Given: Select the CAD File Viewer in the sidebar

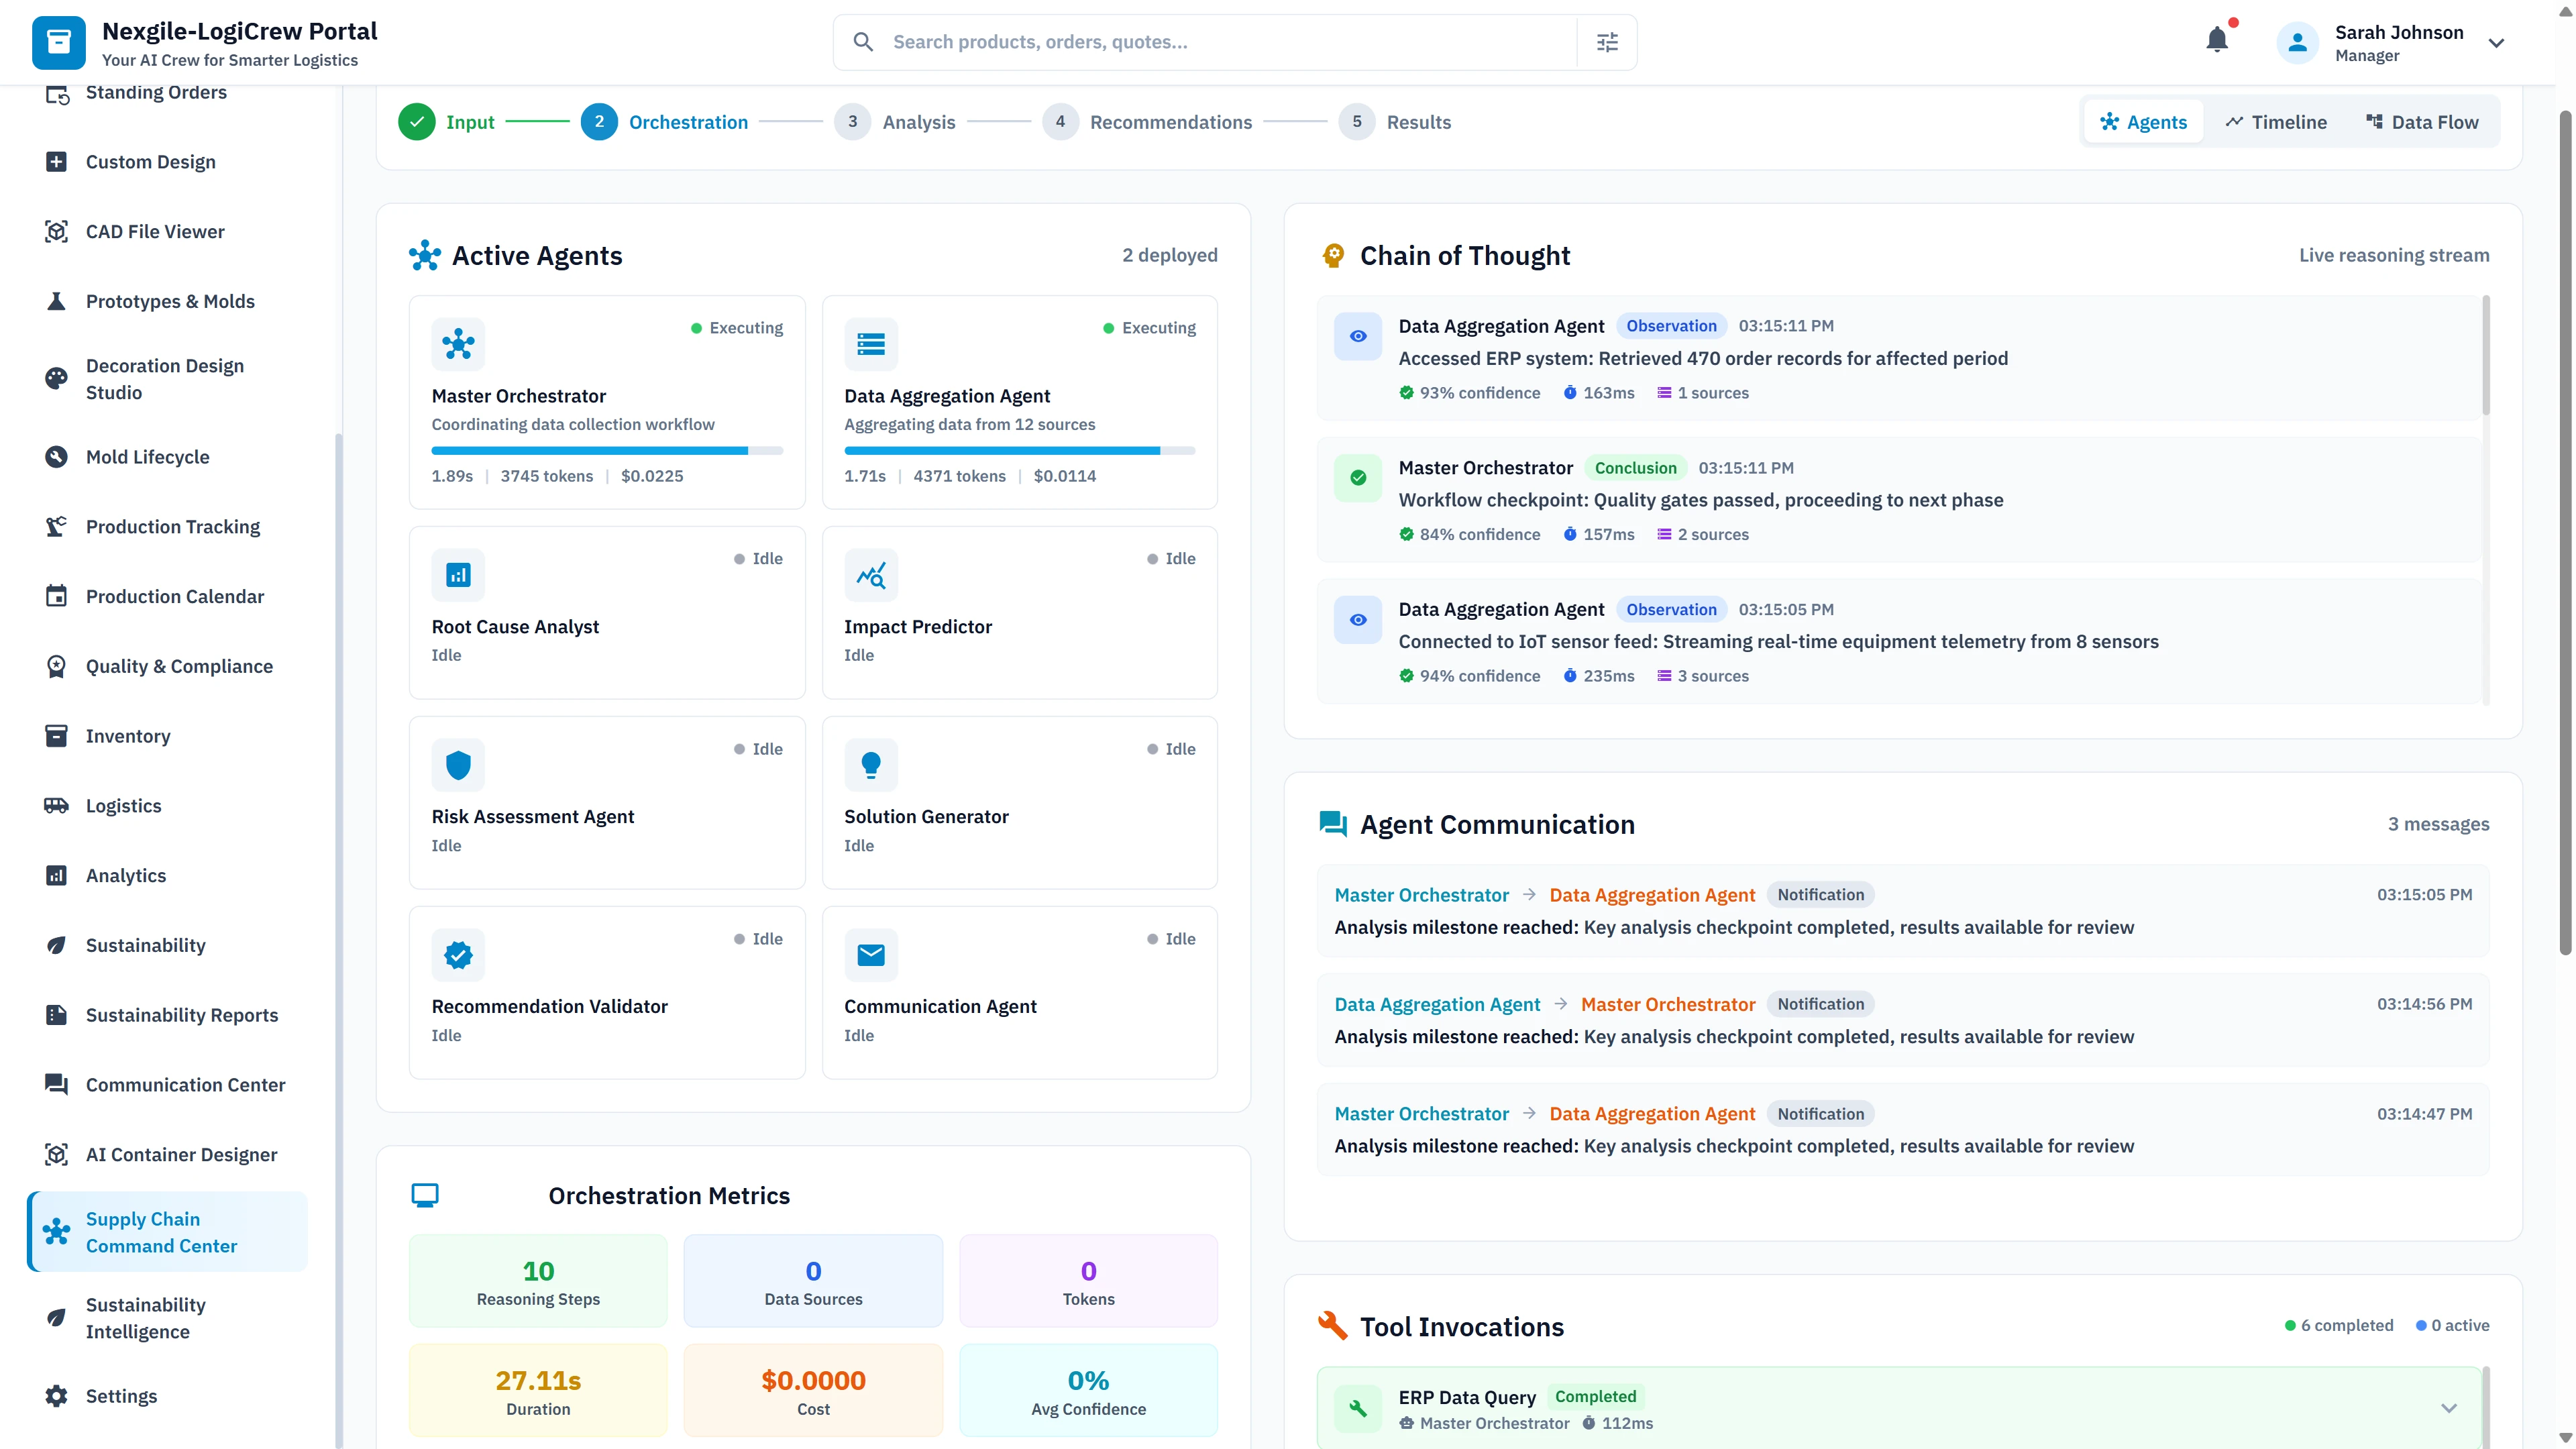Looking at the screenshot, I should pyautogui.click(x=57, y=231).
